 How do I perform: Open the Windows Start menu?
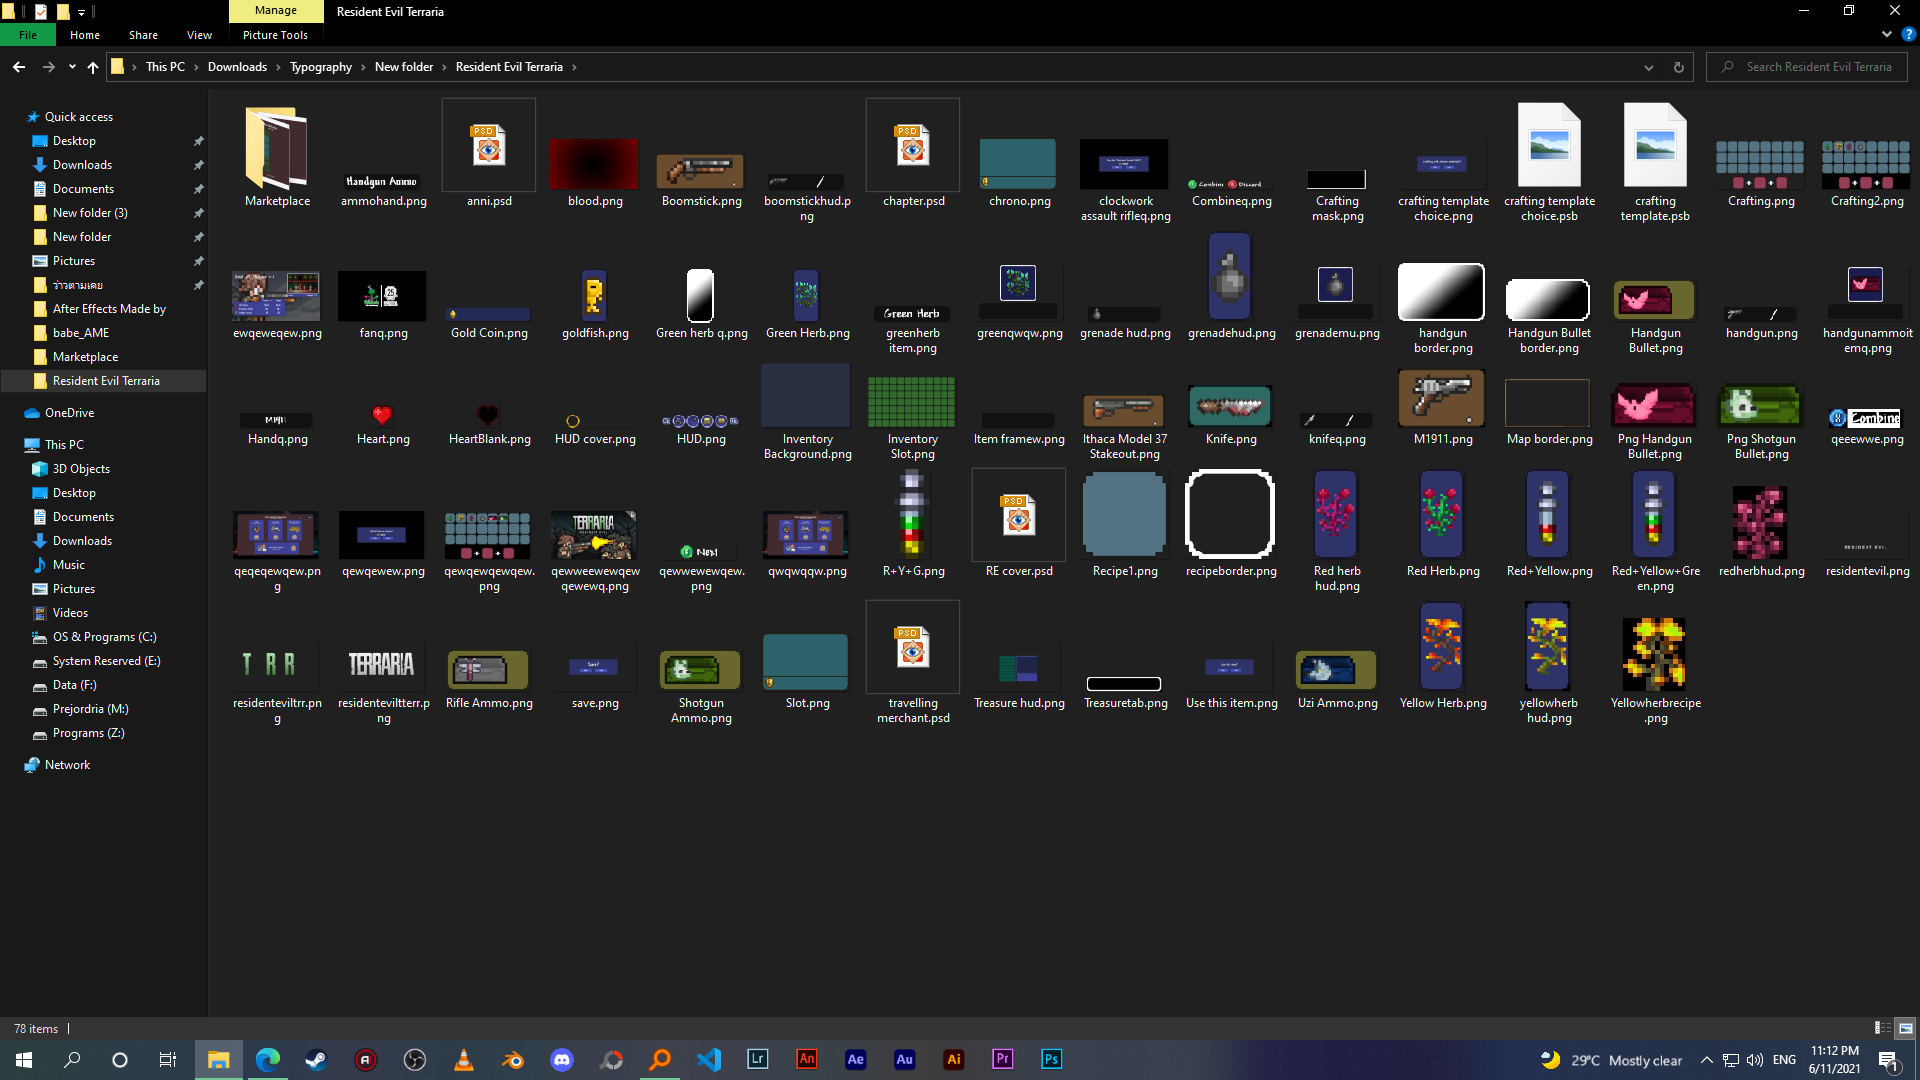pos(24,1060)
